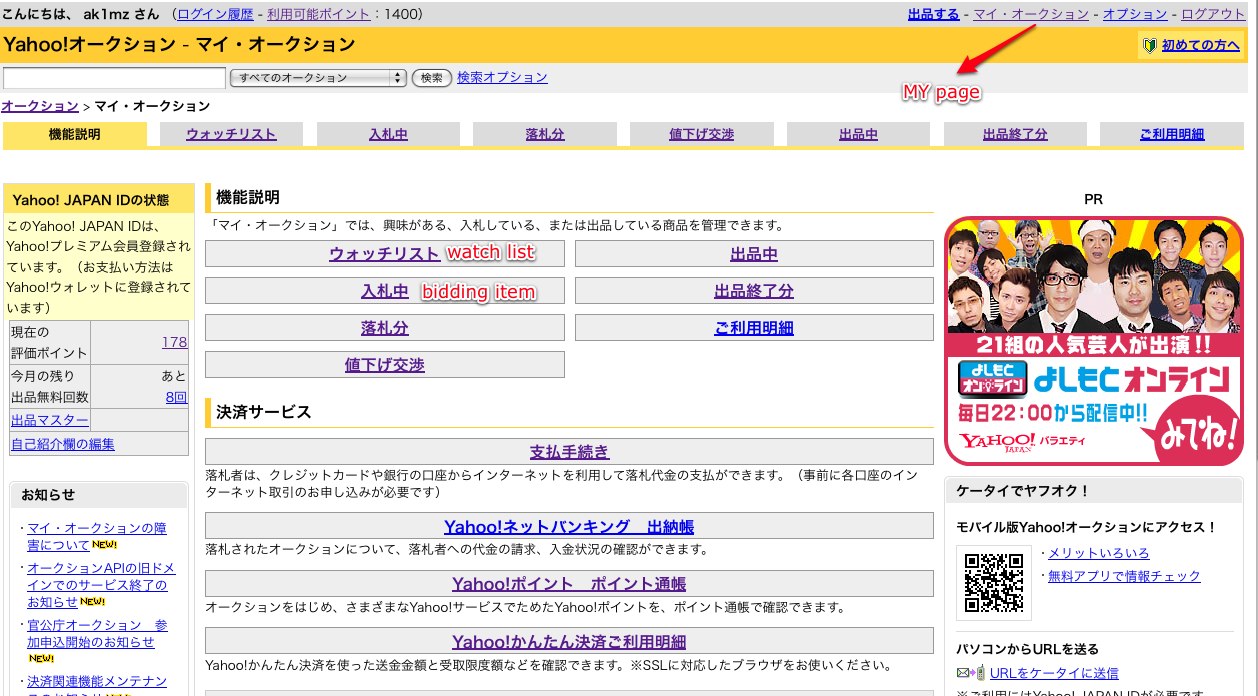Open 初めての方へ beginner guide link
1258x696 pixels.
(x=1200, y=45)
